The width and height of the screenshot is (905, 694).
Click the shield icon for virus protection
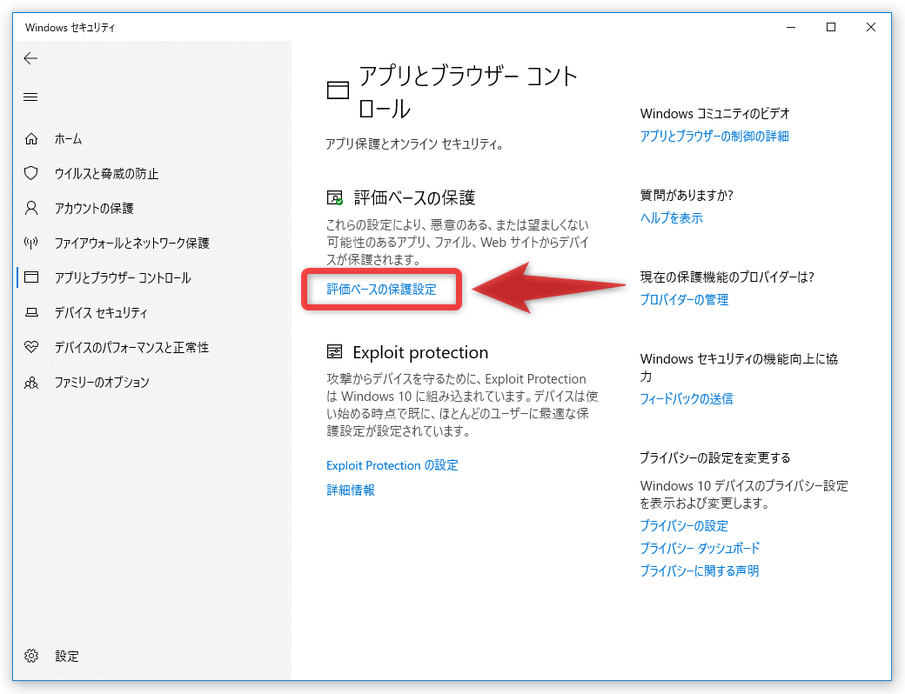tap(31, 173)
